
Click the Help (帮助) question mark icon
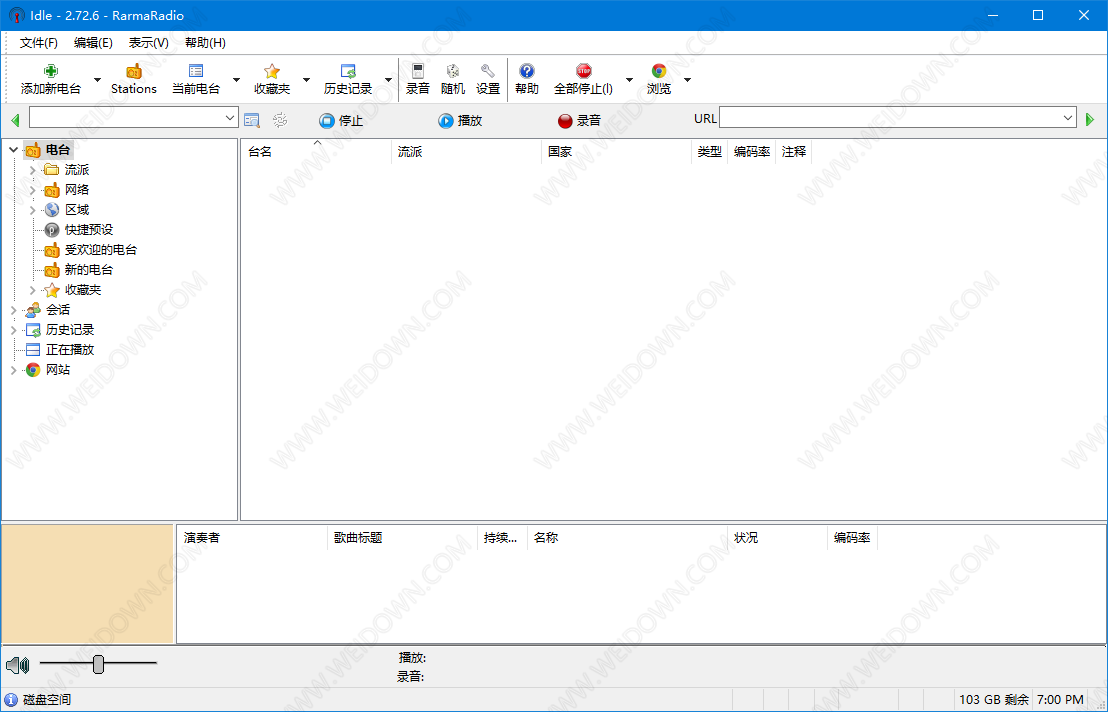(526, 71)
